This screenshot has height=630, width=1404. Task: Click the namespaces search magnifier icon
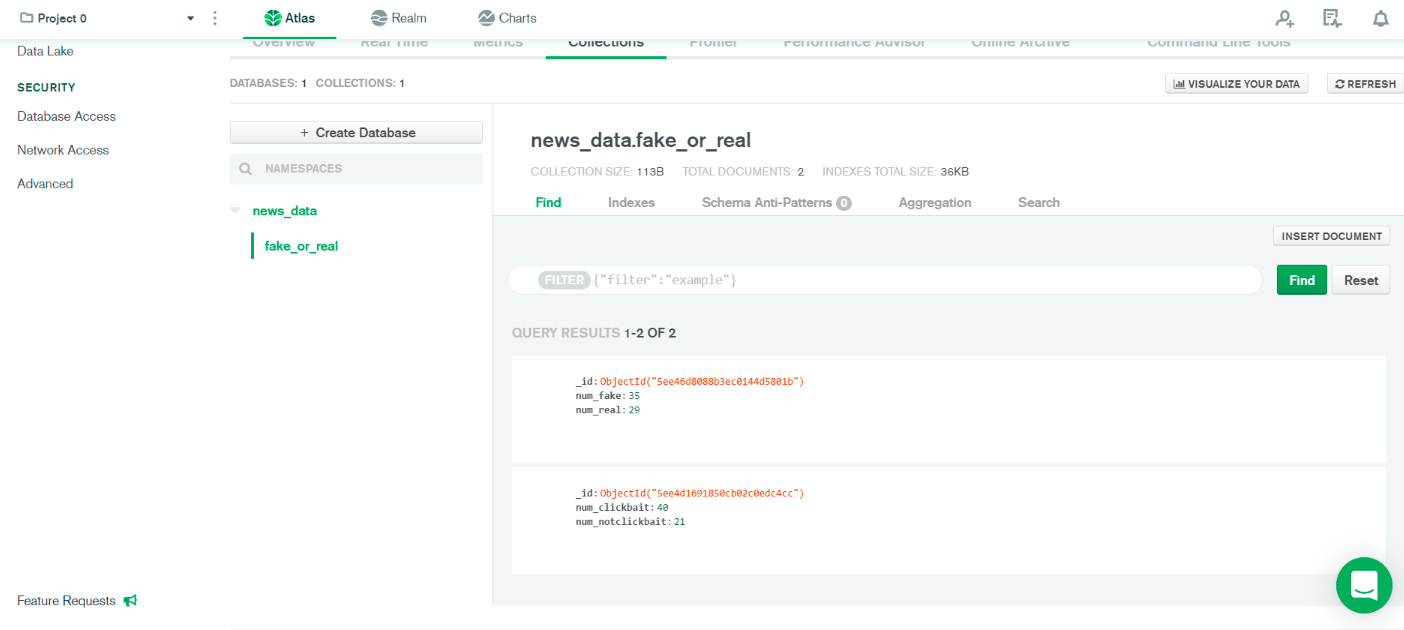245,169
